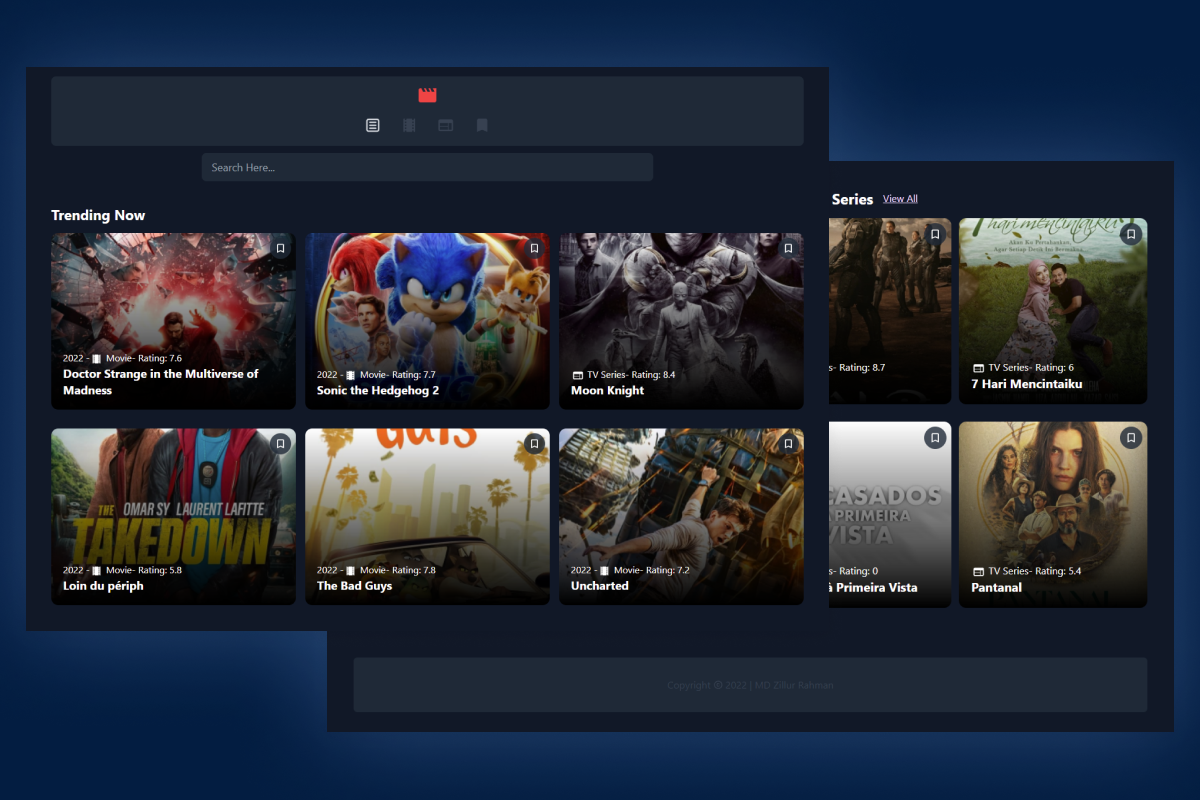Select the 'à Primeira Vista' title text
Viewport: 1200px width, 800px height.
click(x=873, y=588)
